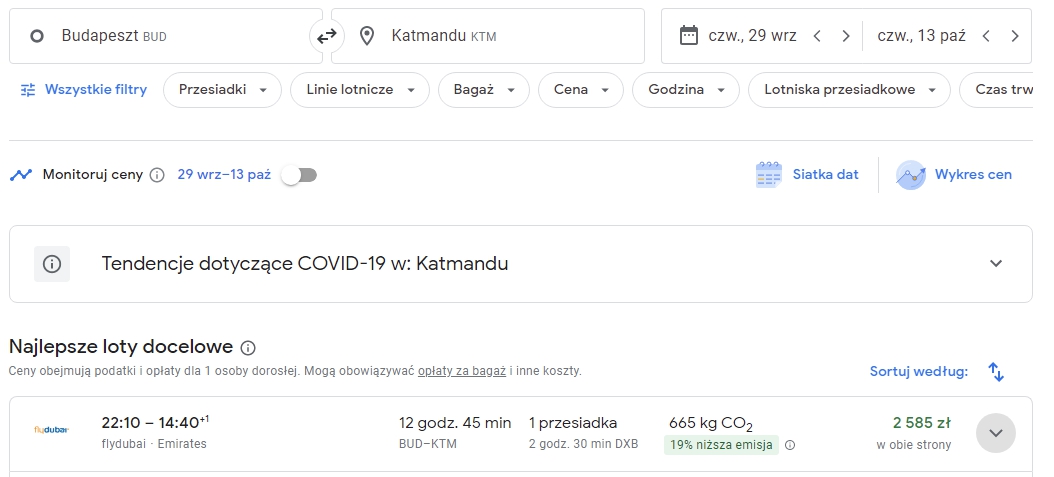Screen dimensions: 1054x477
Task: Click the flydubai airline logo
Action: [x=52, y=430]
